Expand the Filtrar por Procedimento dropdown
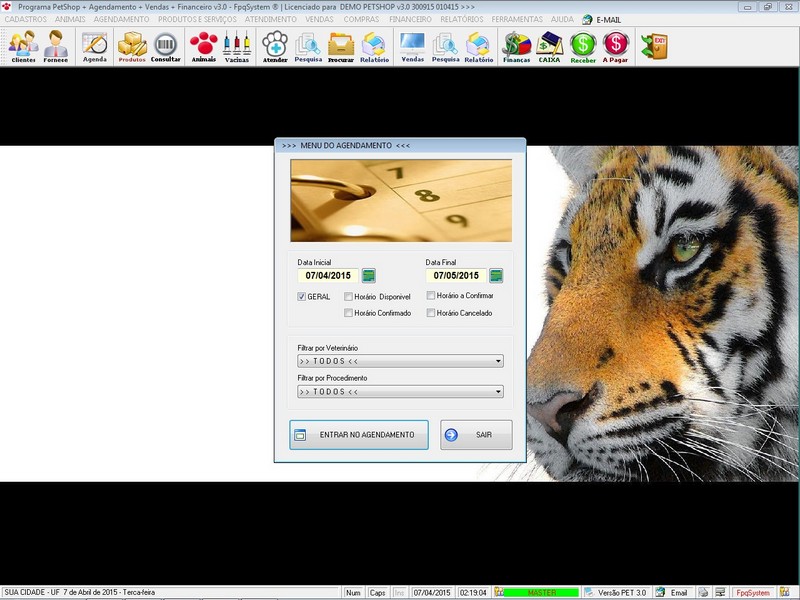The height and width of the screenshot is (600, 800). (498, 392)
